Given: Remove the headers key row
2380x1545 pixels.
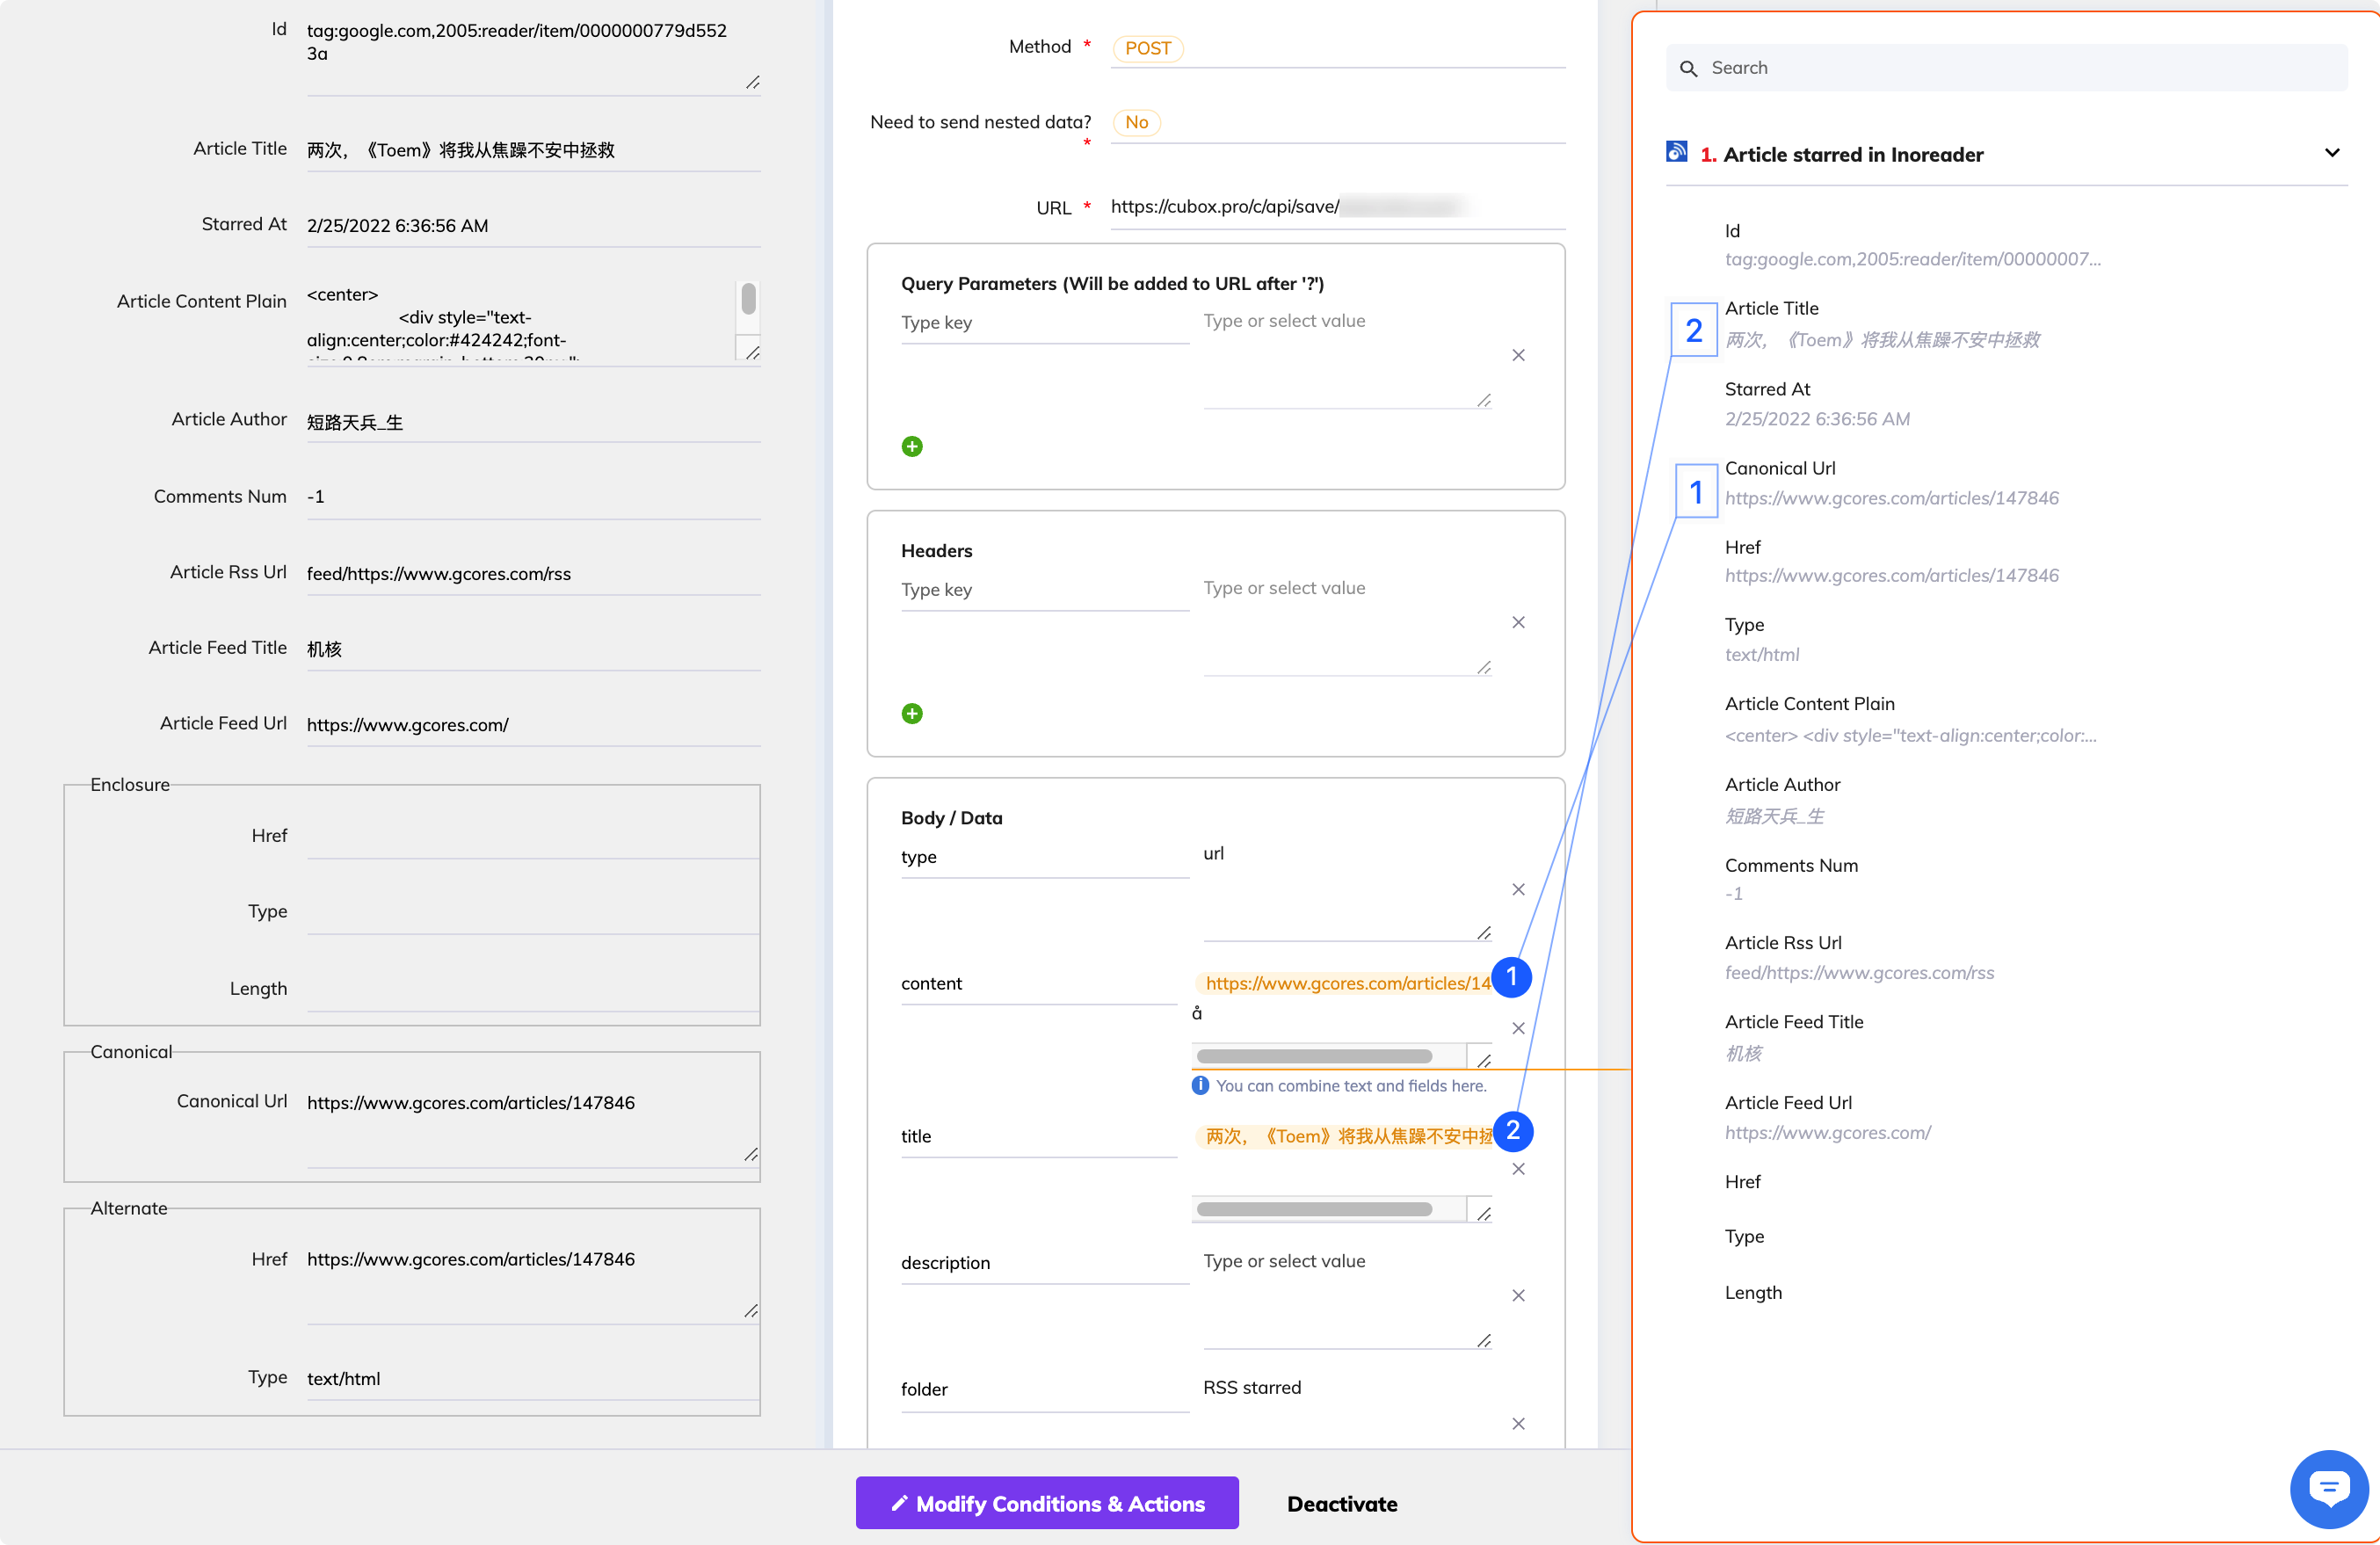Looking at the screenshot, I should coord(1518,622).
